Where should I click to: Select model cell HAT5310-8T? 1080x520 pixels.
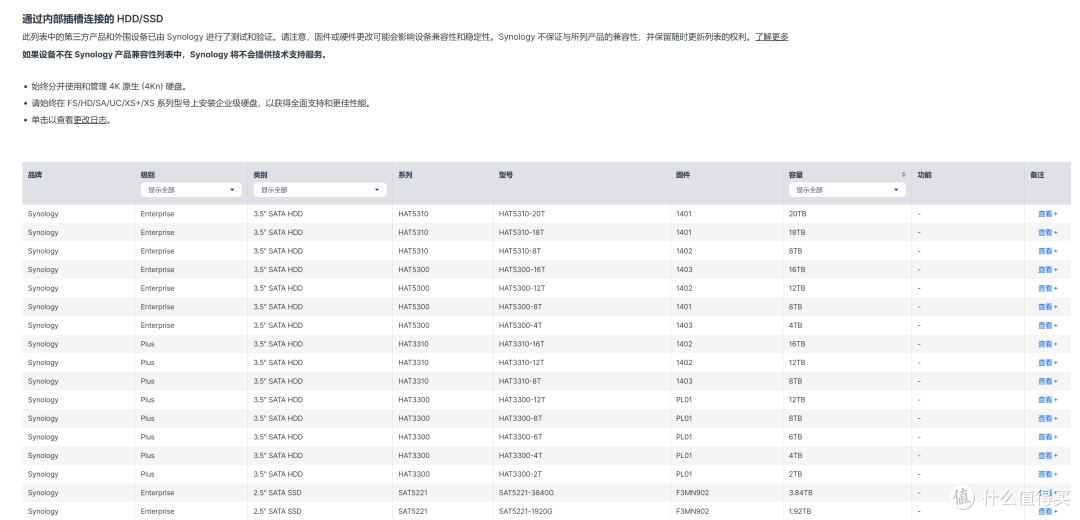click(520, 251)
